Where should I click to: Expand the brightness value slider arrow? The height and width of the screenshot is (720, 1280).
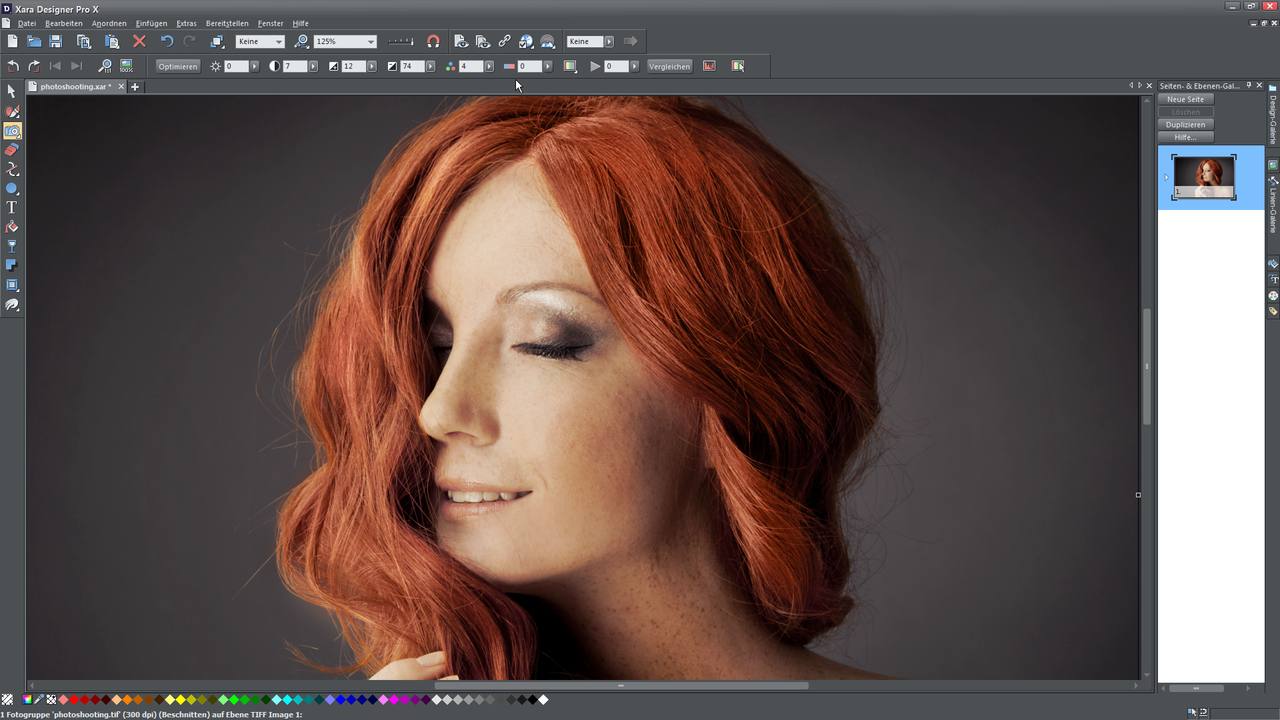(254, 66)
